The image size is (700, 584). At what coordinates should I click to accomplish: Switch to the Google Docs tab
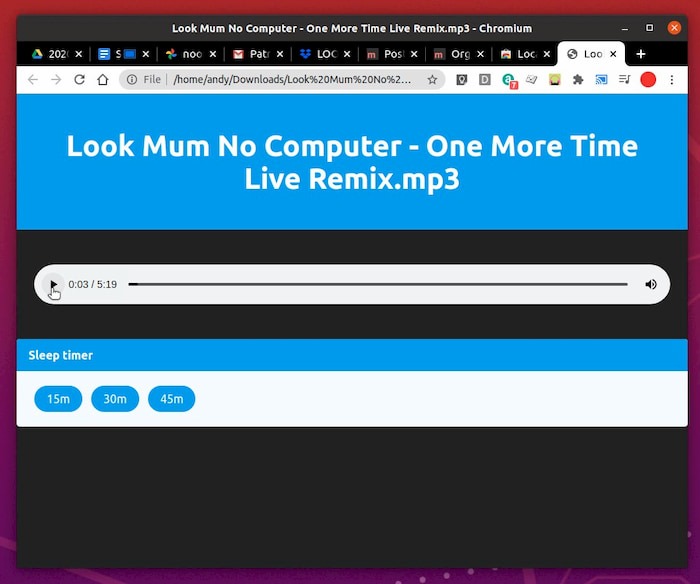pos(117,54)
